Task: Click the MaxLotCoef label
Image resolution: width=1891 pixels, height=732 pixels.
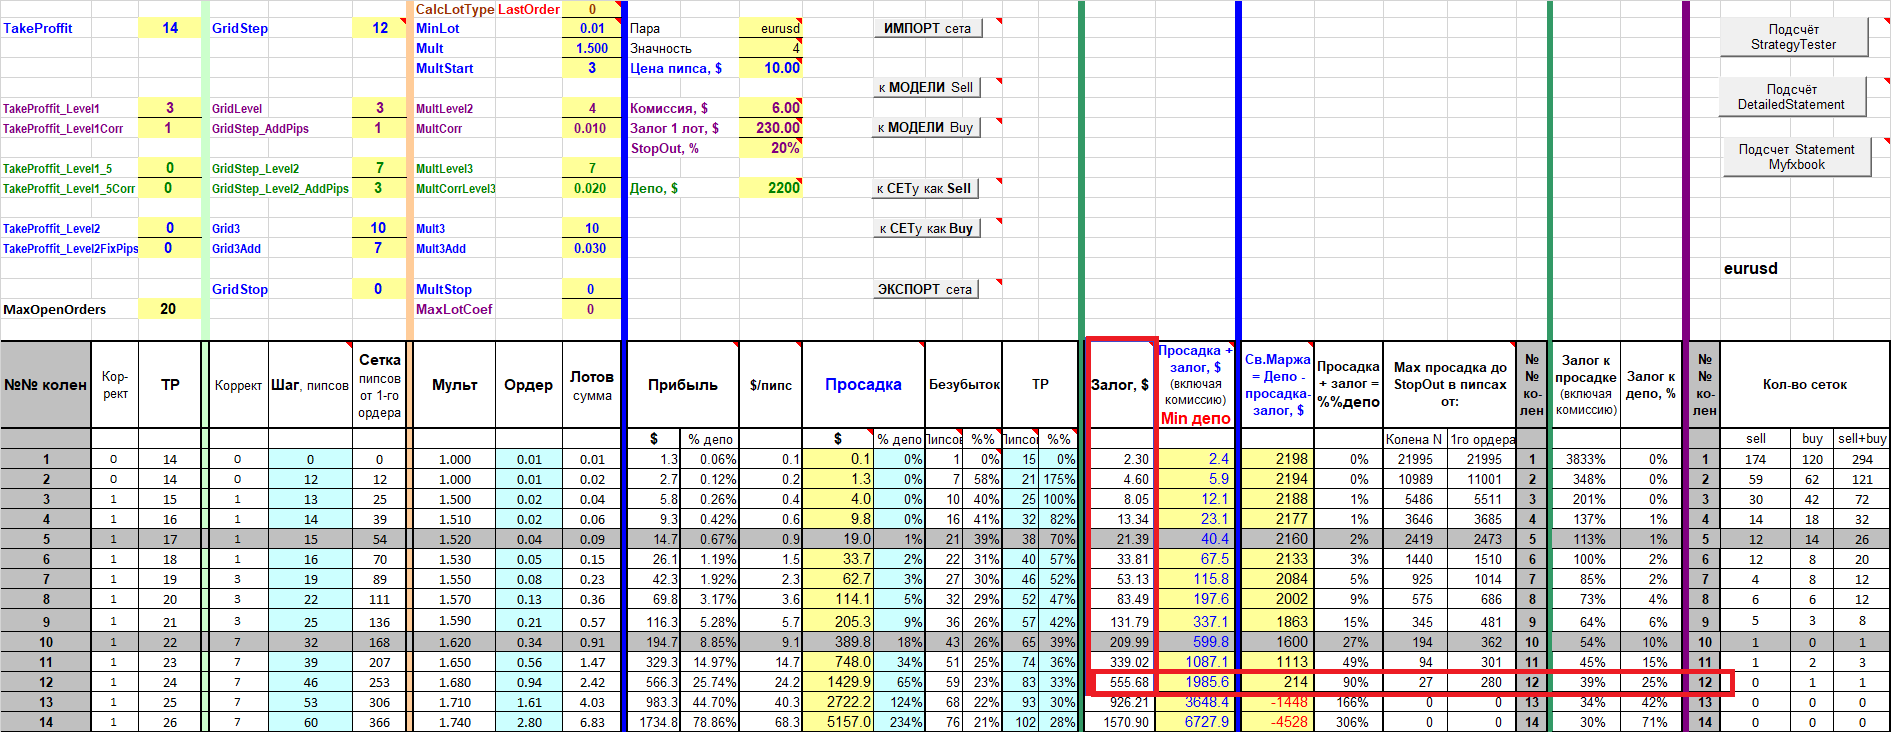Action: [x=454, y=309]
